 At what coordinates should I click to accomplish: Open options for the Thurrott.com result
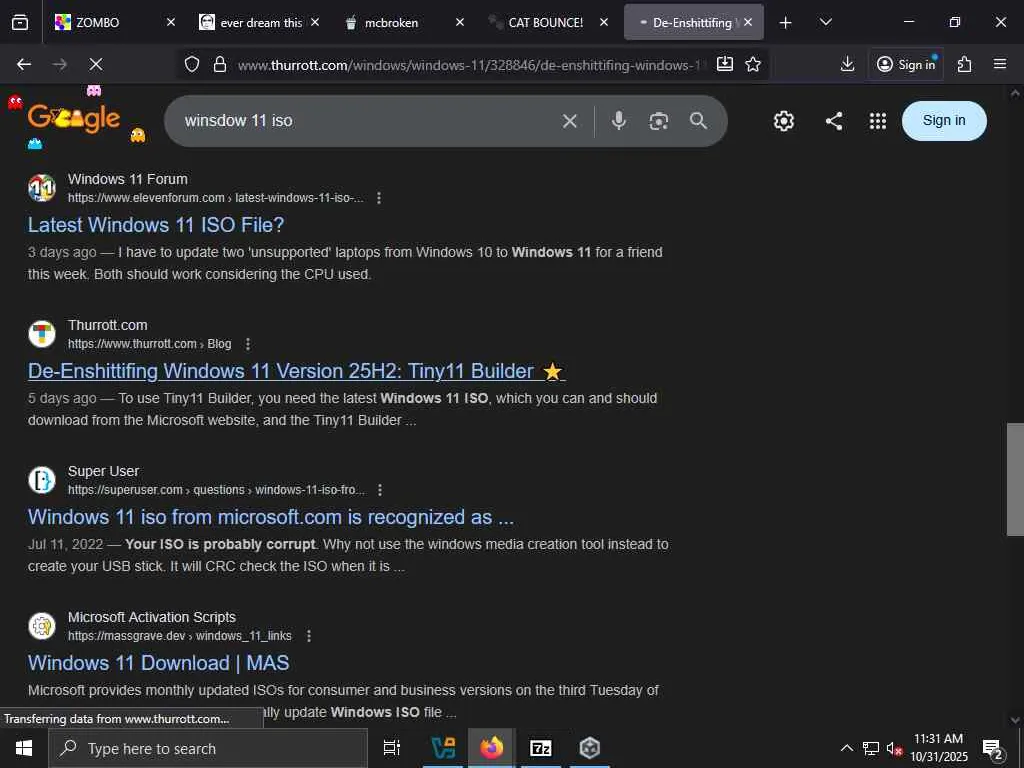coord(248,344)
